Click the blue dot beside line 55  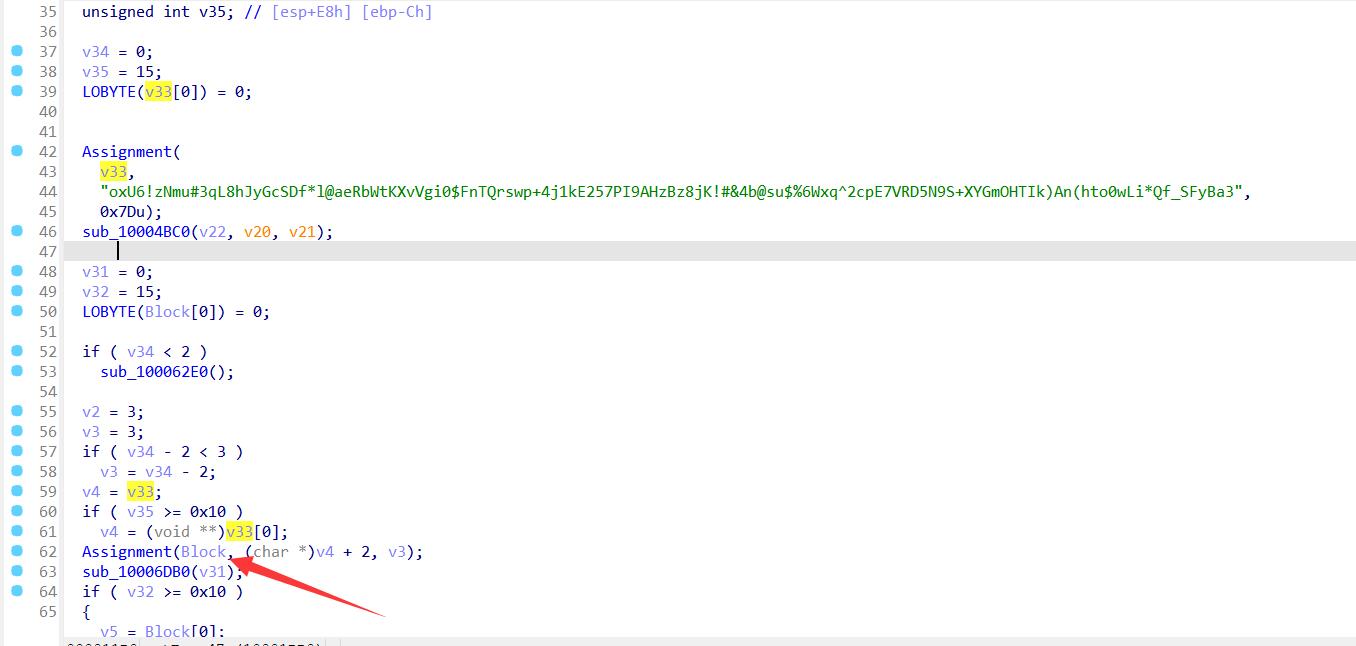pyautogui.click(x=17, y=411)
